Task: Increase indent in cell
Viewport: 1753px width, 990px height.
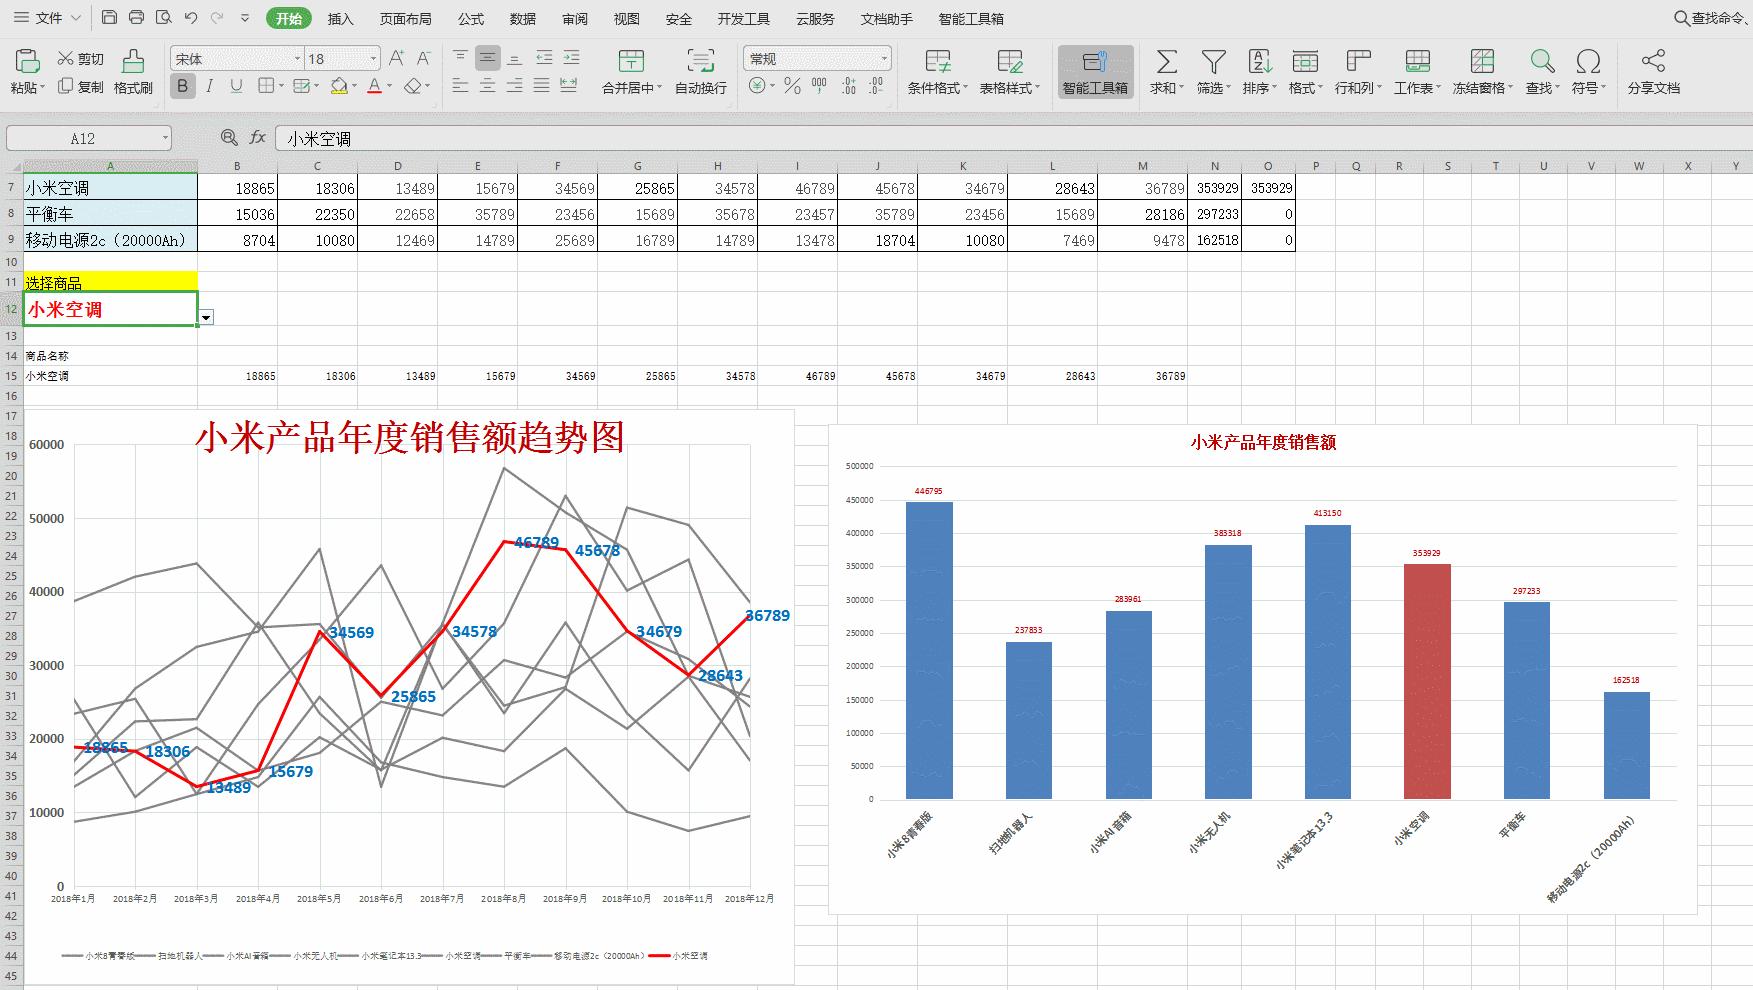Action: click(x=571, y=58)
